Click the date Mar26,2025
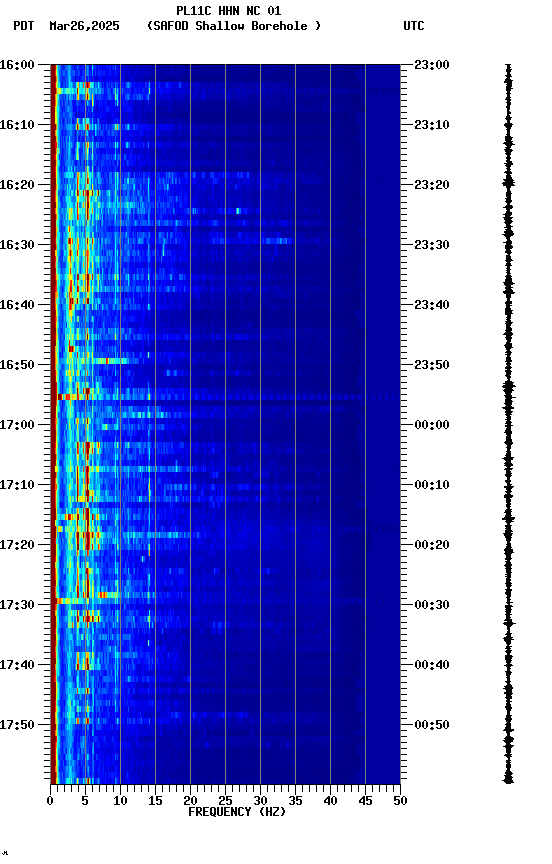 point(84,26)
